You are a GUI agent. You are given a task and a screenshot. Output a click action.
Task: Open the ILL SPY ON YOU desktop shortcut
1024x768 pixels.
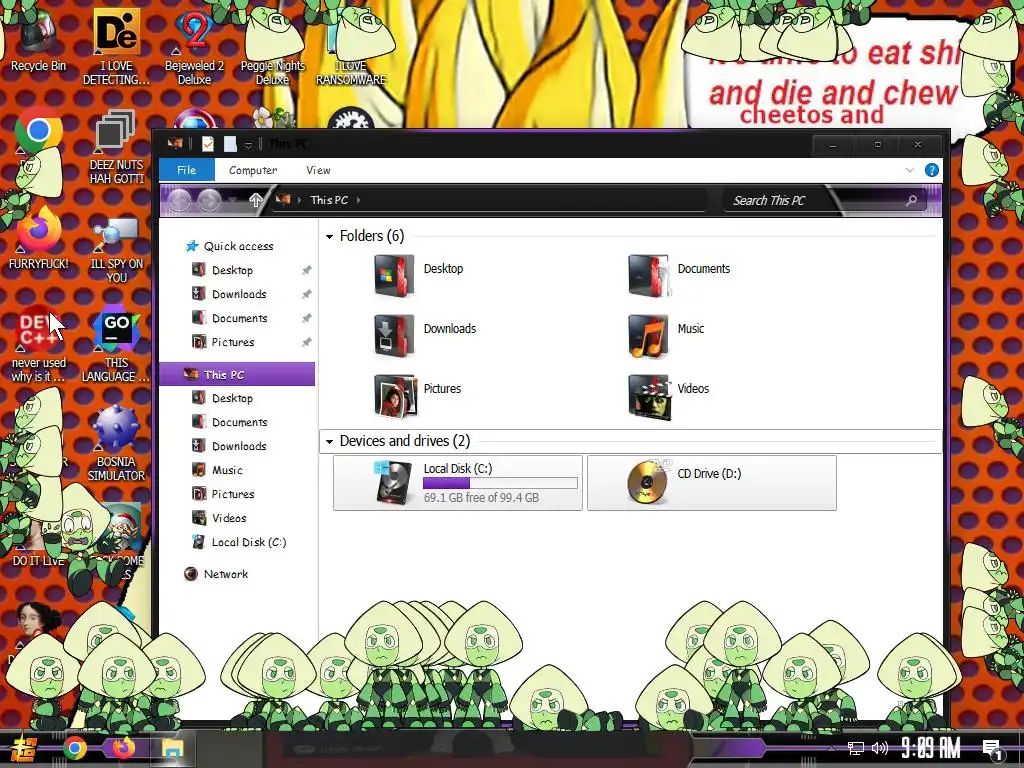point(116,249)
